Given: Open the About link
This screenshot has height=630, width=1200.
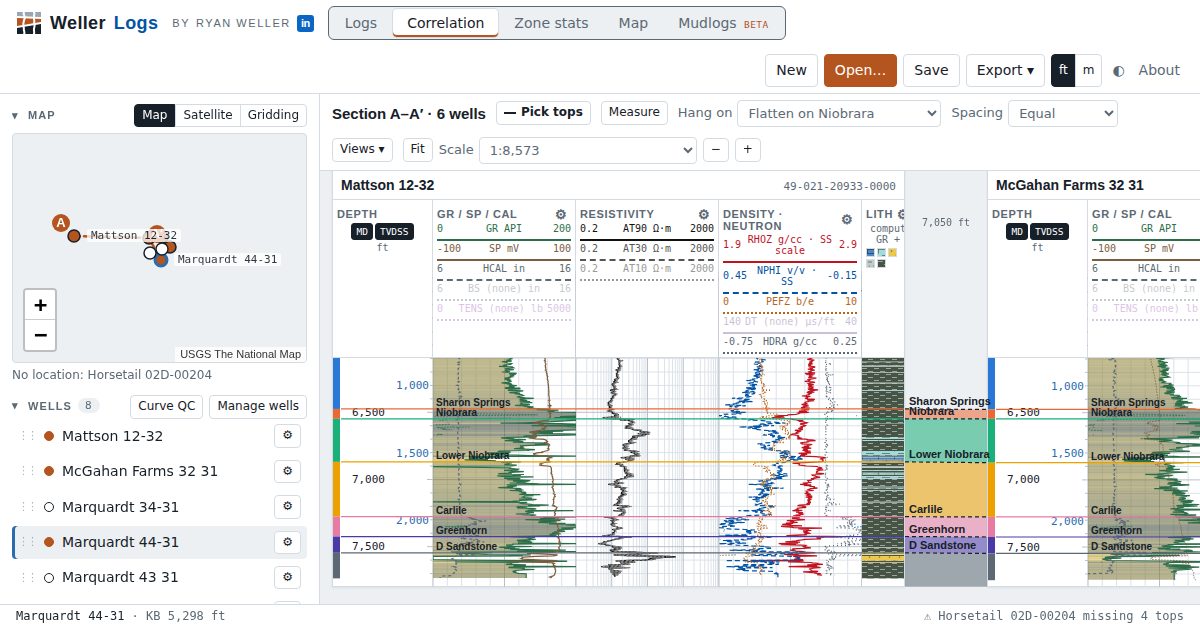Looking at the screenshot, I should (x=1159, y=70).
